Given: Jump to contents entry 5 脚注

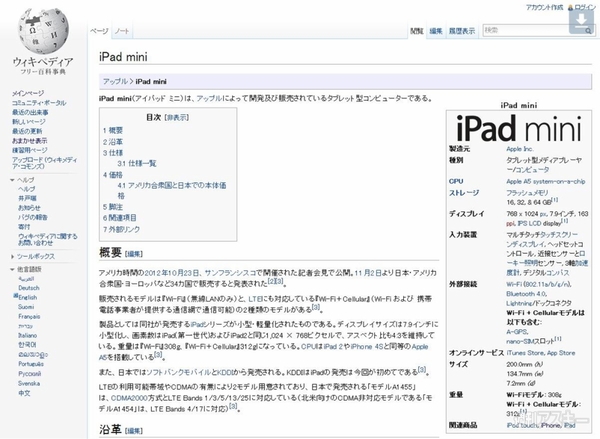Looking at the screenshot, I should [x=113, y=207].
